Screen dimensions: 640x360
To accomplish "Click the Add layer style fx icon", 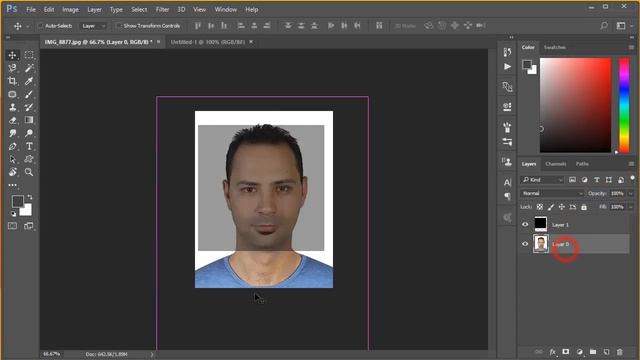I will (553, 352).
